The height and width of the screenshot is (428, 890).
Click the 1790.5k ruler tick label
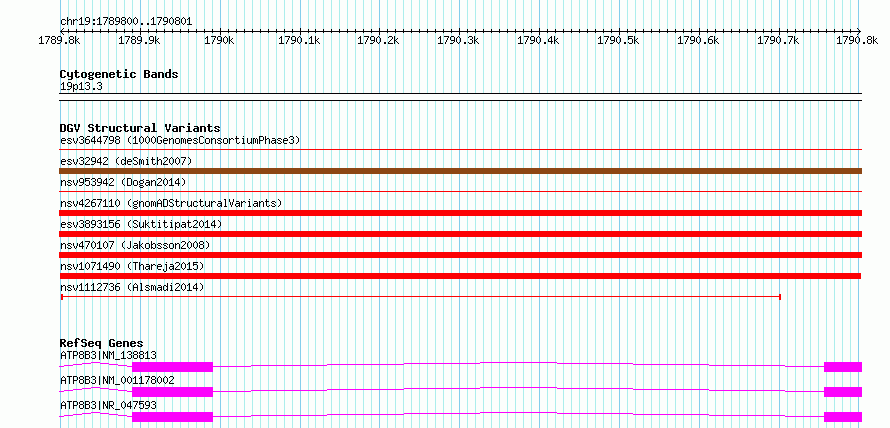coord(619,40)
